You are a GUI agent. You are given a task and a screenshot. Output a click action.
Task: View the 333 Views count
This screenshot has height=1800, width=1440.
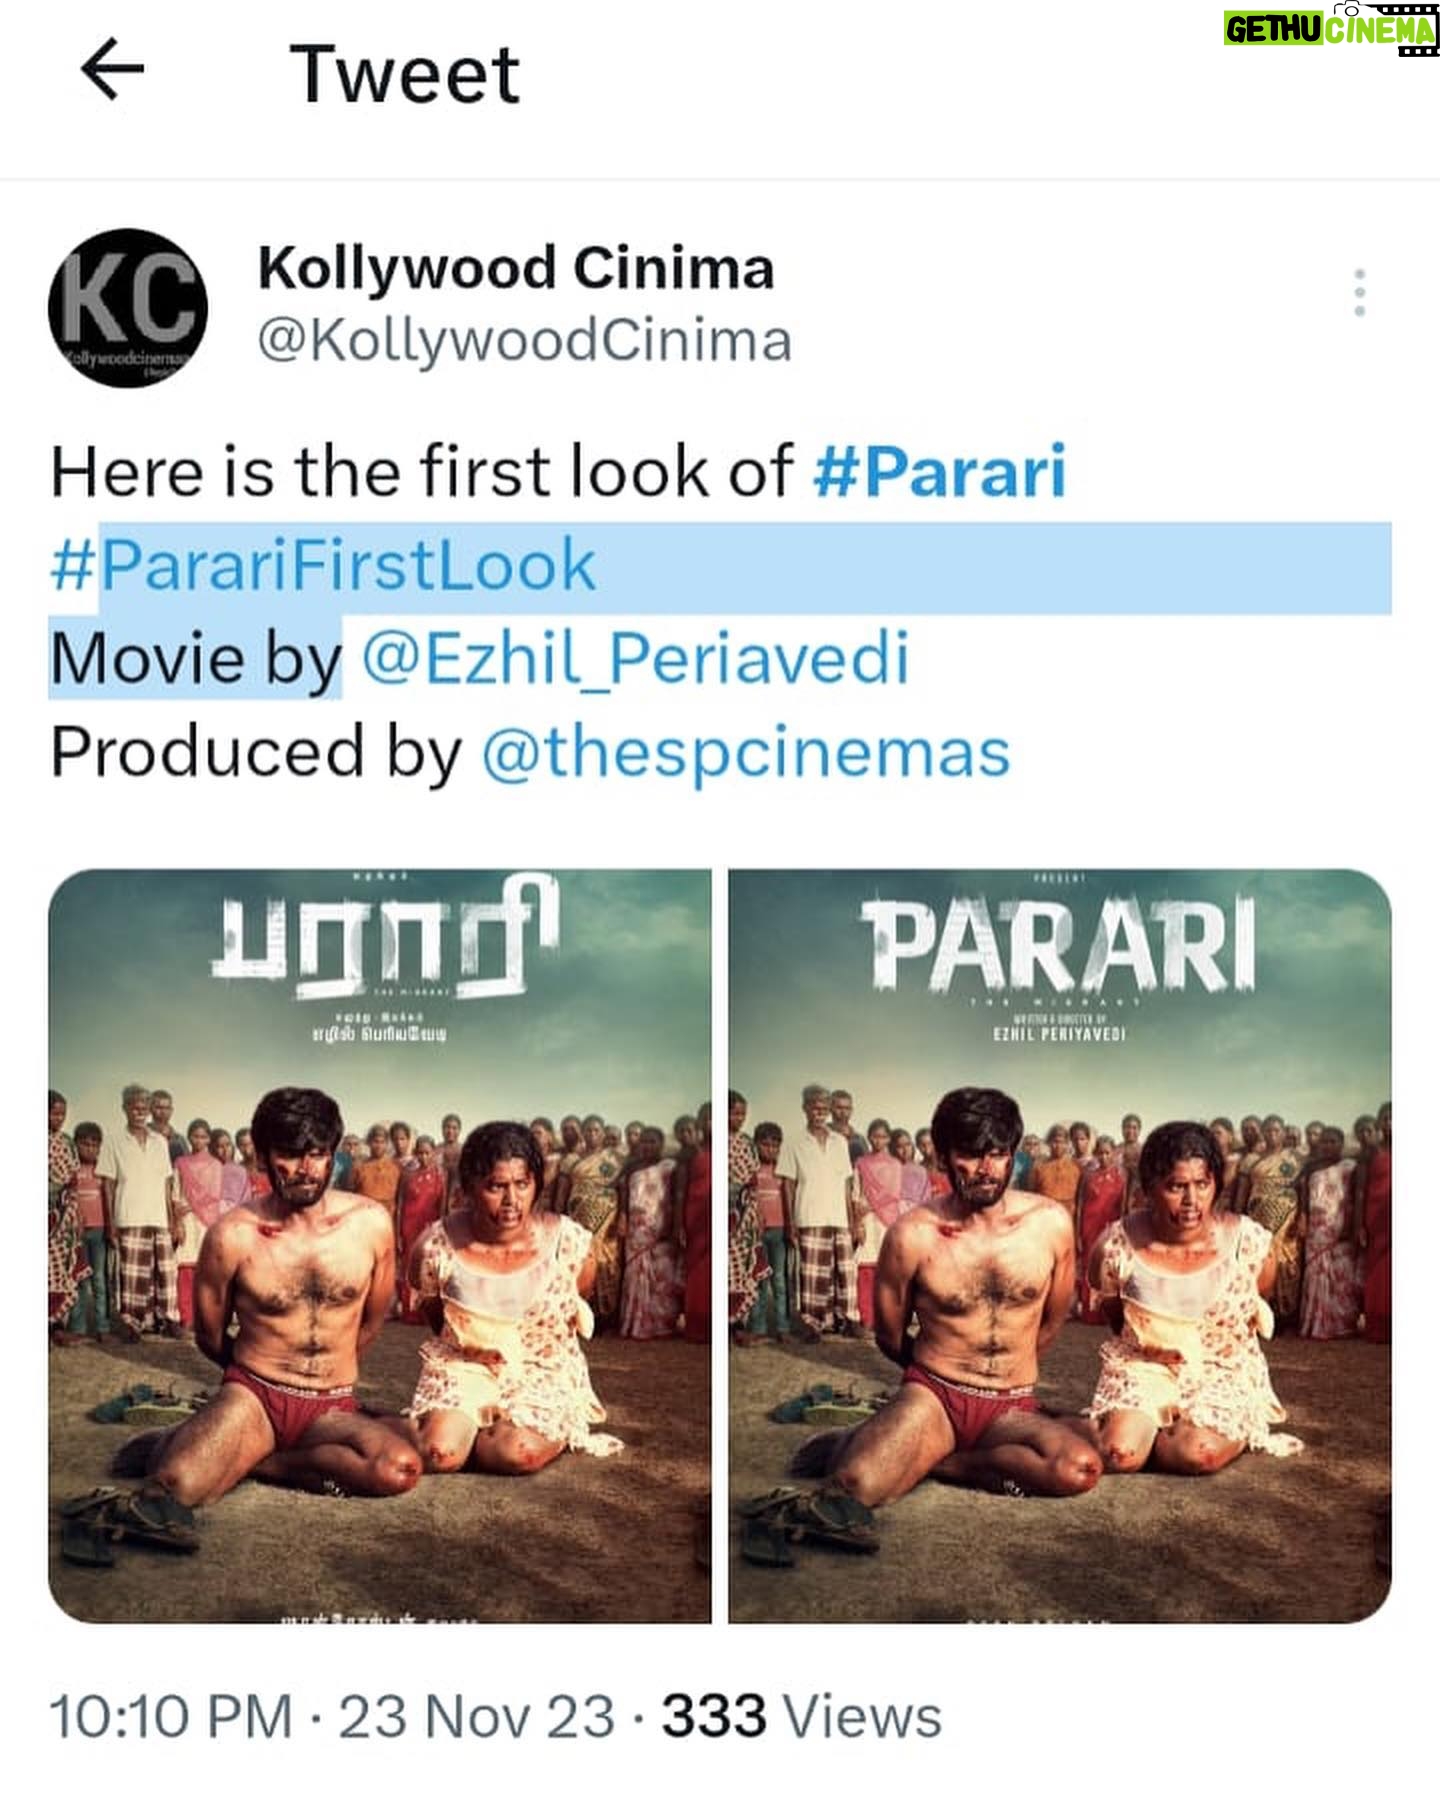coord(802,1717)
